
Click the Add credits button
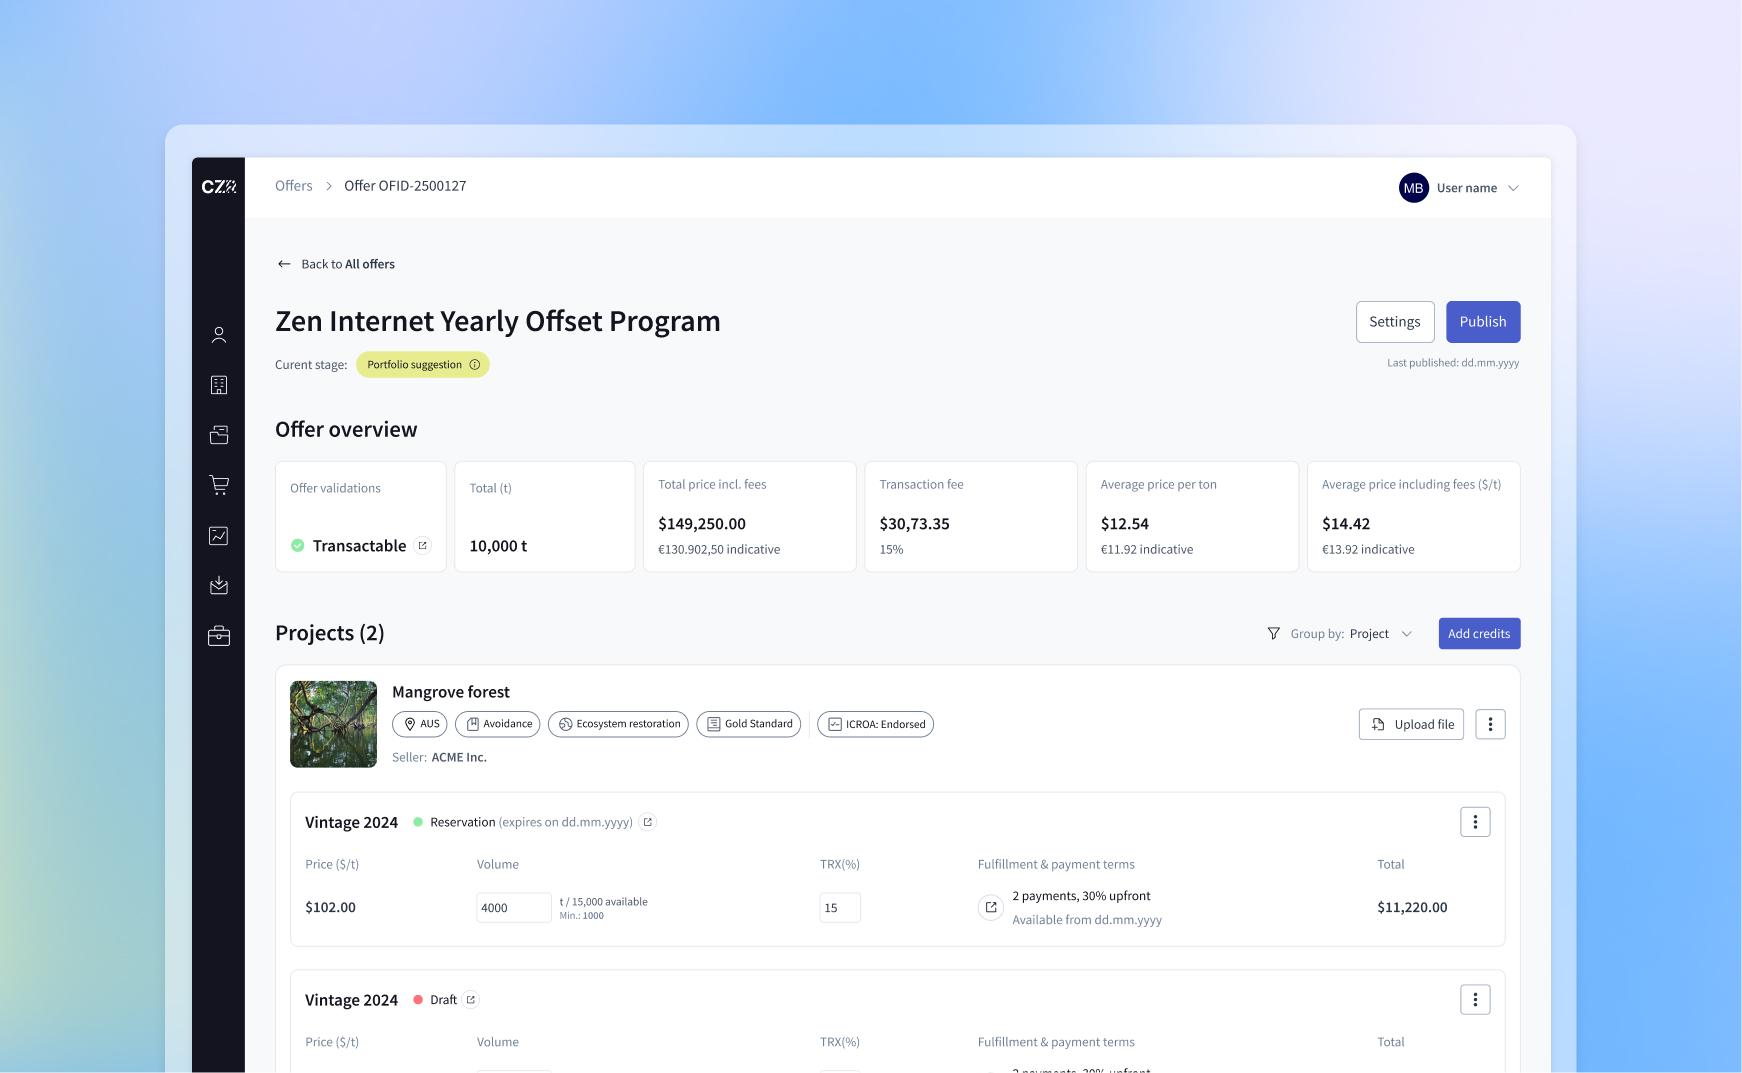(1479, 634)
